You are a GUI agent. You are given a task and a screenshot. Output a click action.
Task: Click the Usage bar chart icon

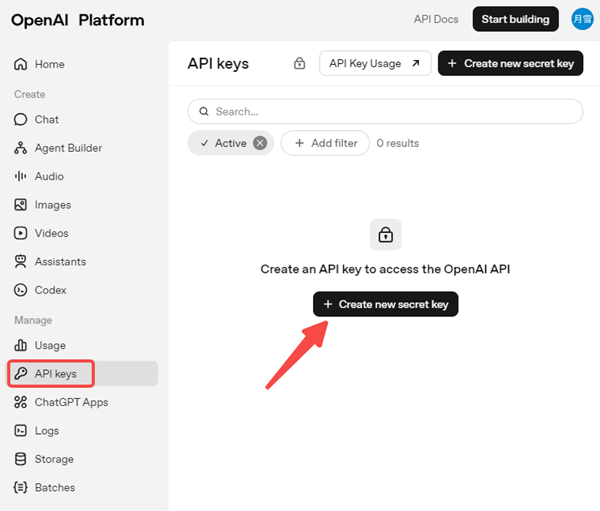[21, 345]
